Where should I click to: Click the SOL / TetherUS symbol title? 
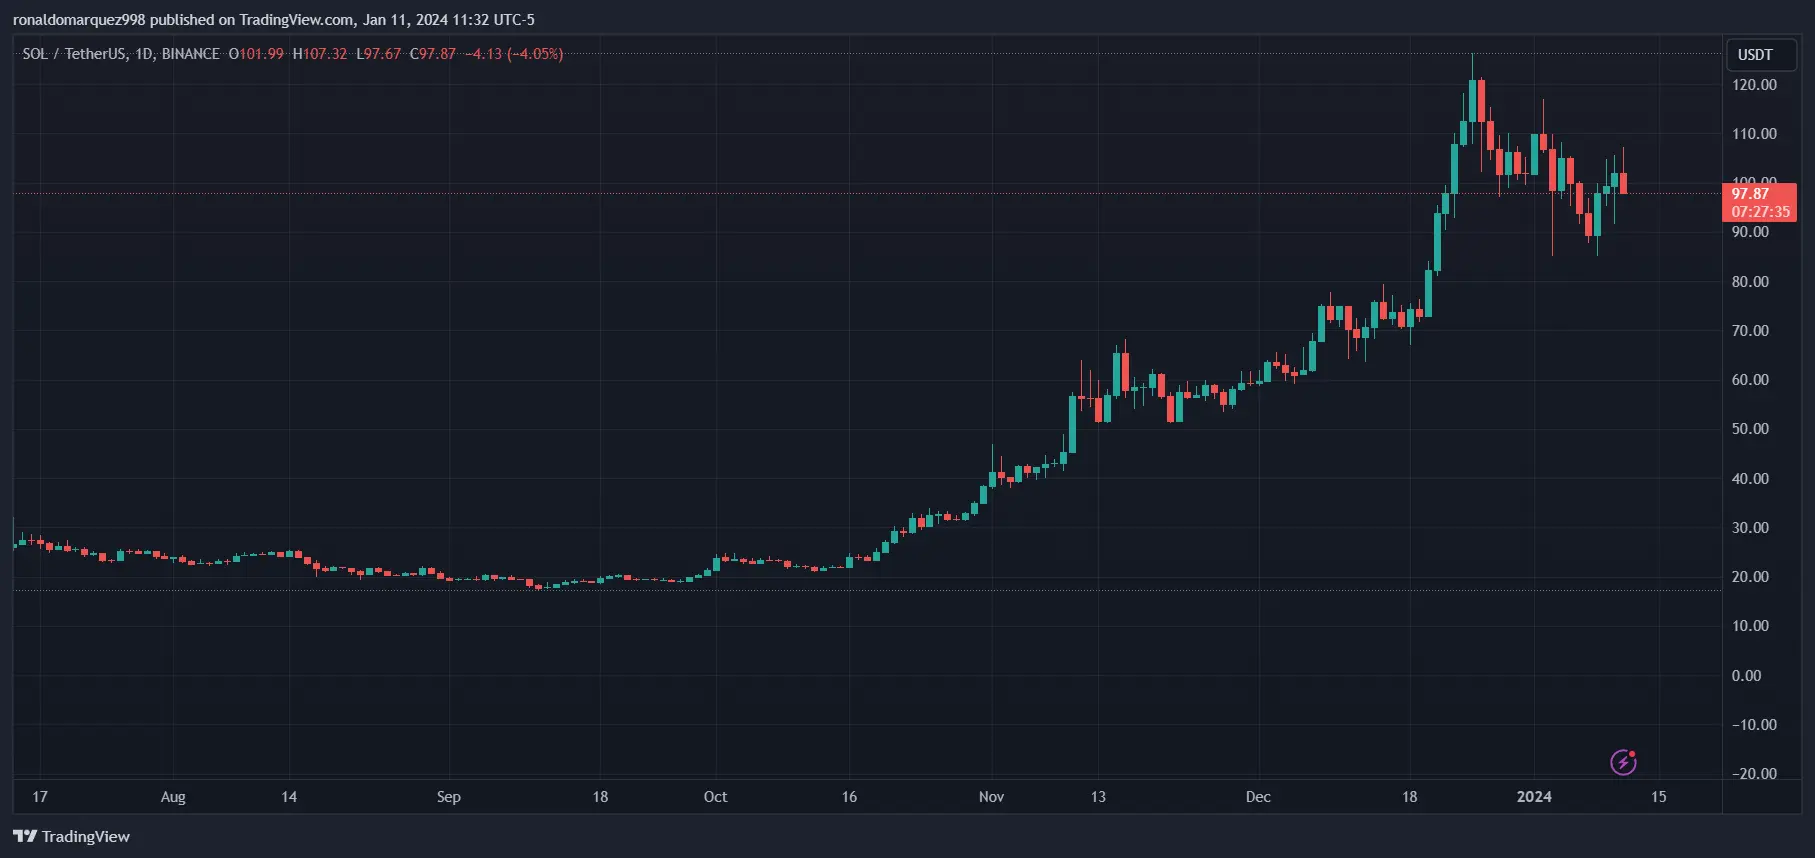click(x=74, y=54)
